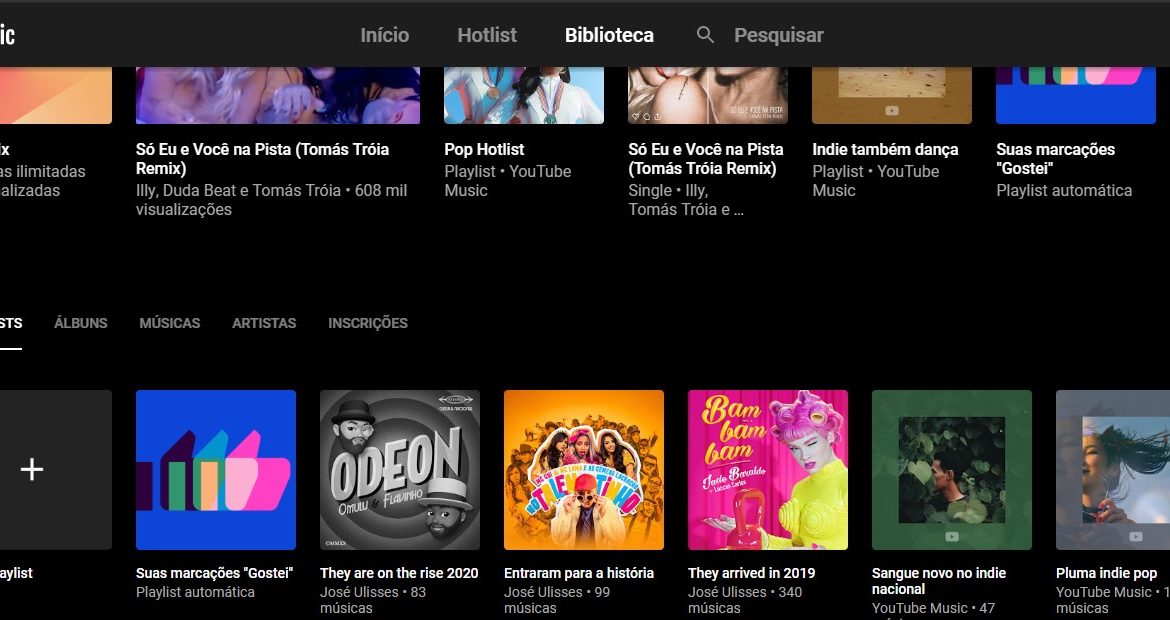
Task: Open the thumbs-up Gostei cover beside the ODEON playlist
Action: [x=216, y=470]
